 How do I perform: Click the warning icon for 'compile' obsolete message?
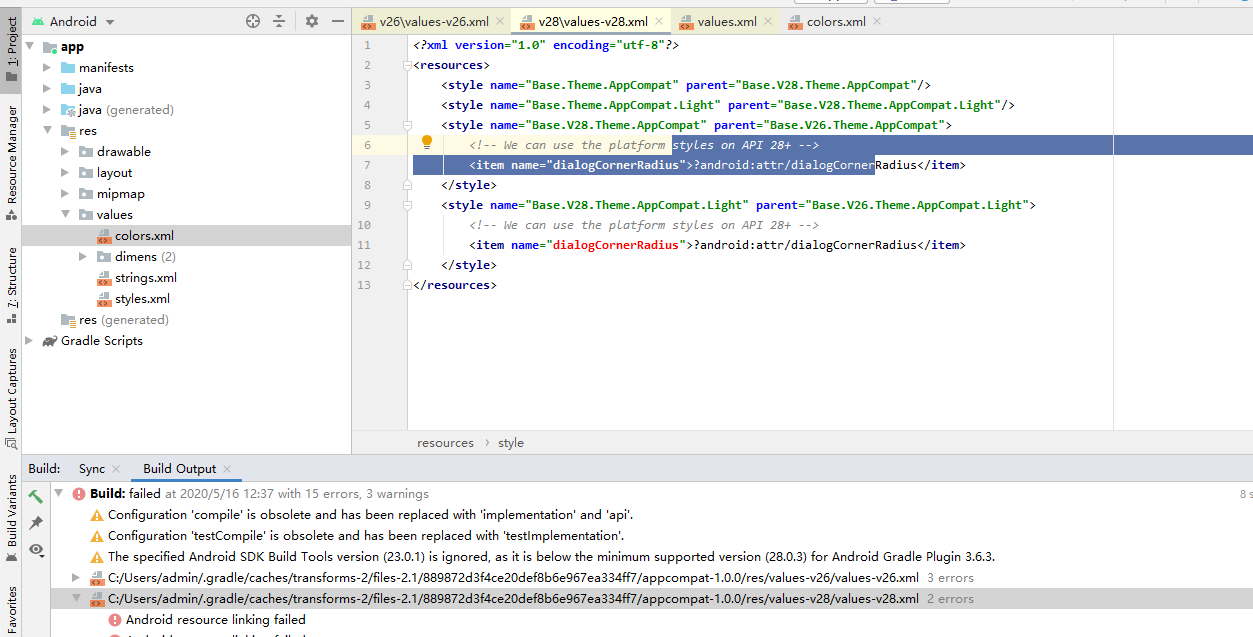click(x=97, y=515)
